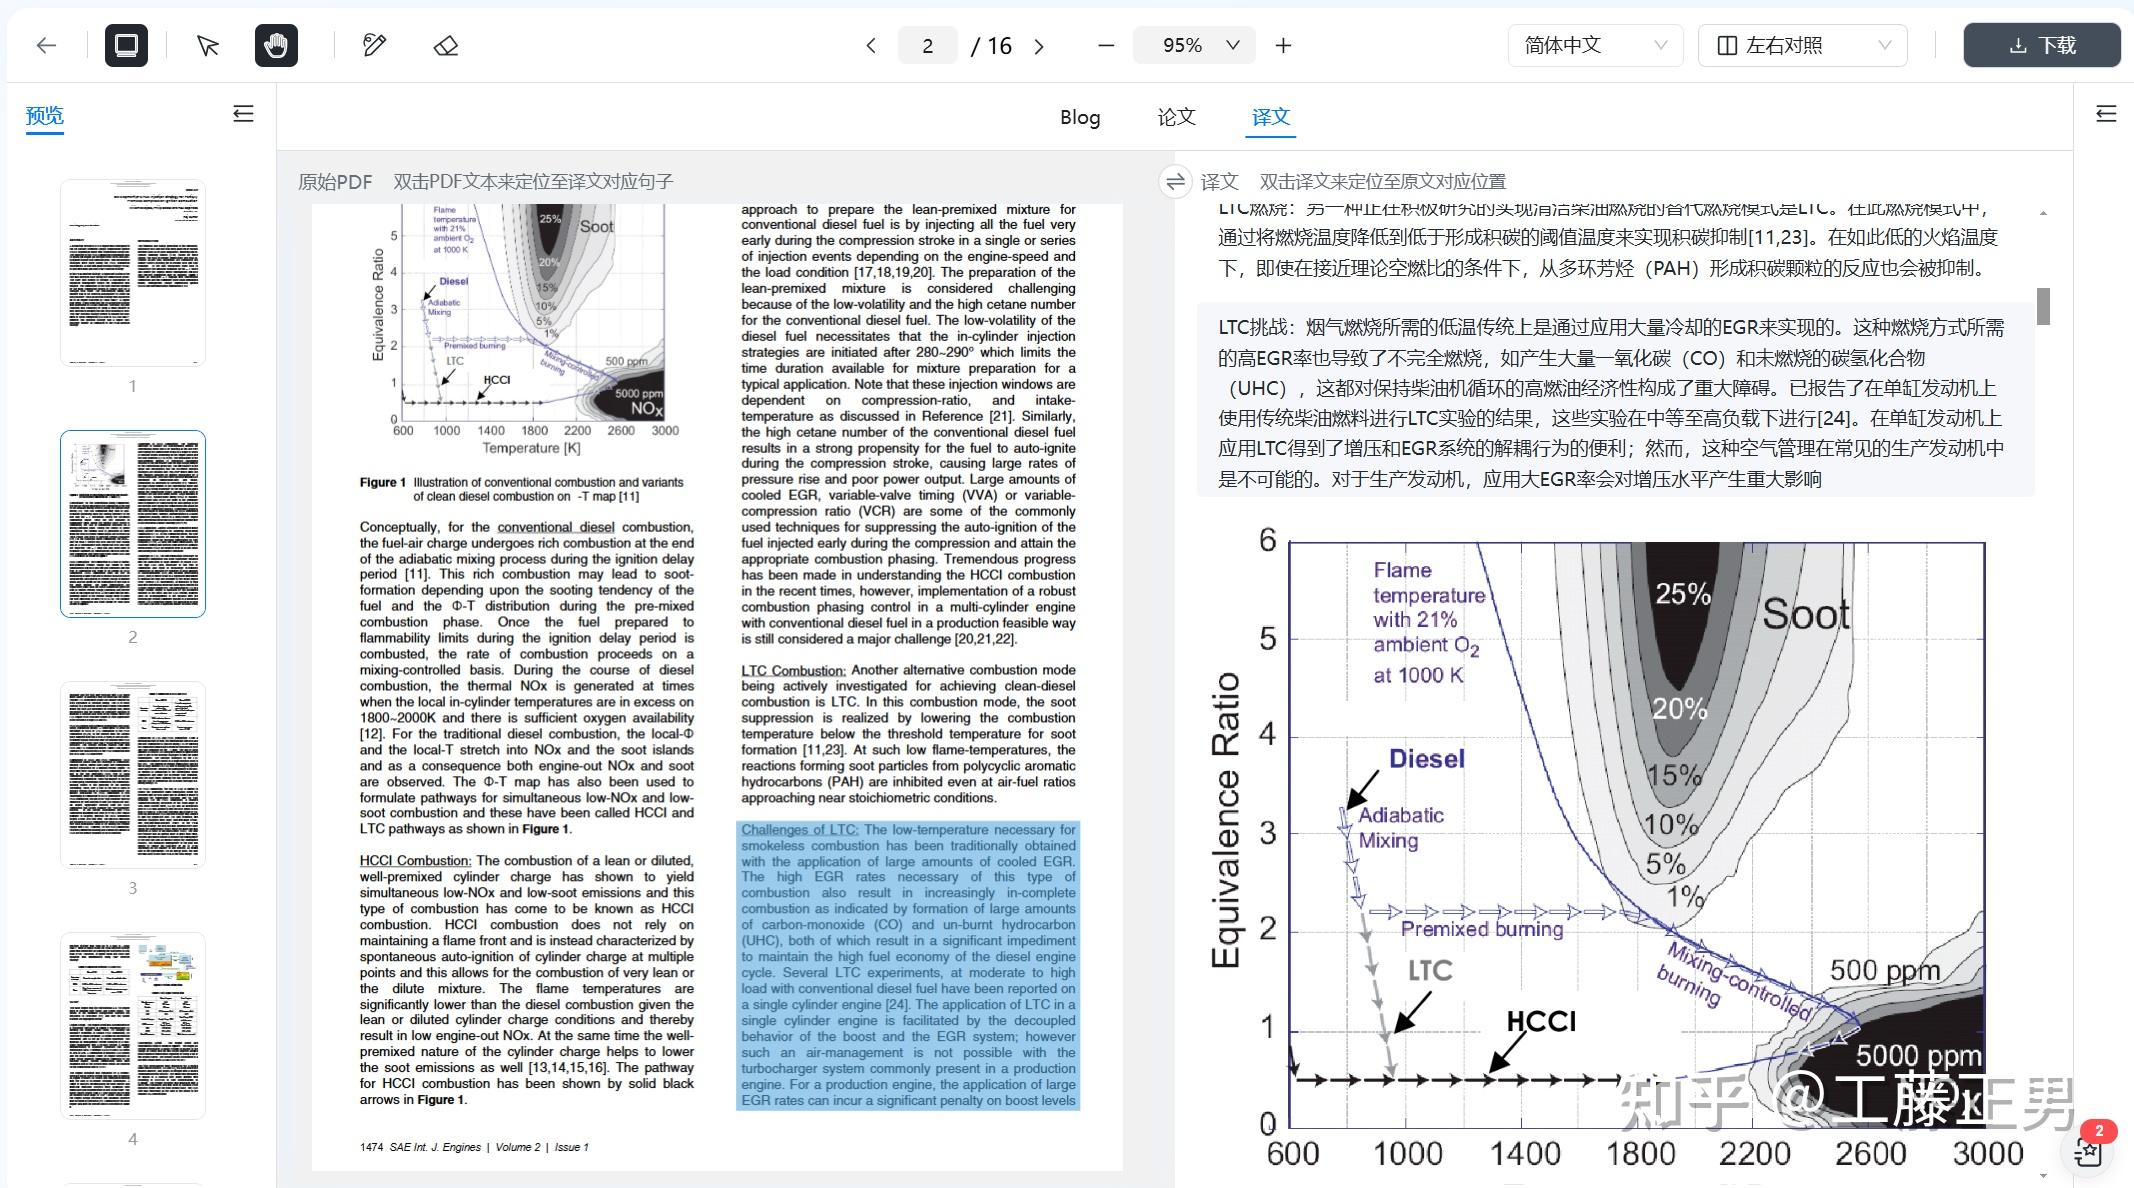2134x1188 pixels.
Task: Activate the hand pan tool
Action: point(276,45)
